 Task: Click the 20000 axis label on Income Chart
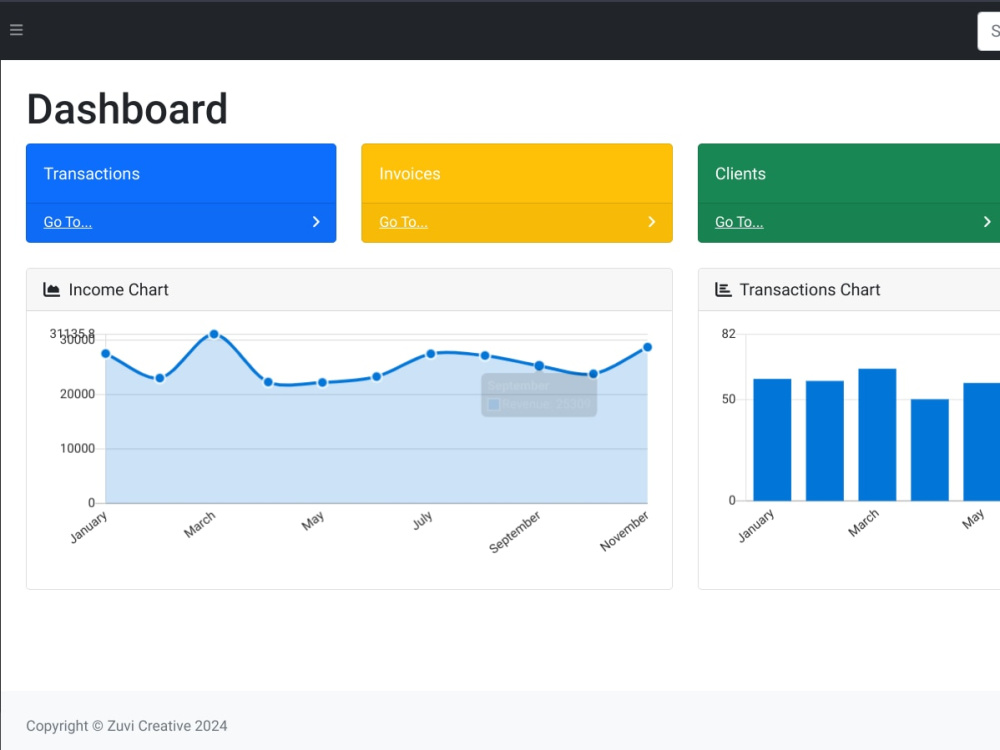pyautogui.click(x=77, y=394)
